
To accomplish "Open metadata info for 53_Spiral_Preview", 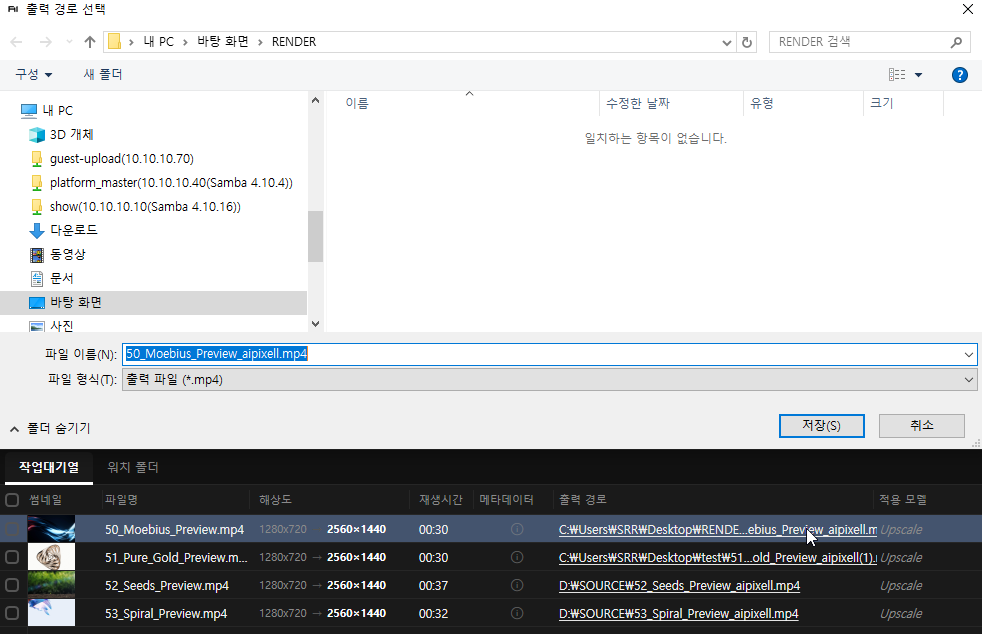I will point(517,613).
